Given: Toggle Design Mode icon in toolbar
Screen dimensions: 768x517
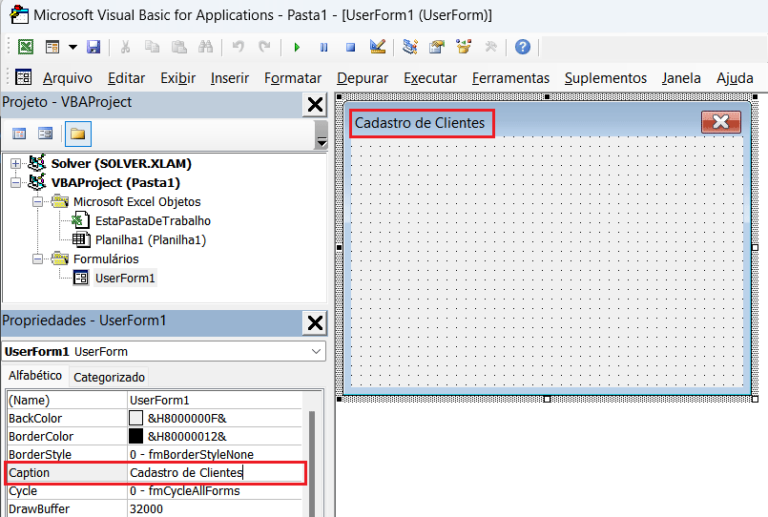Looking at the screenshot, I should pyautogui.click(x=377, y=47).
